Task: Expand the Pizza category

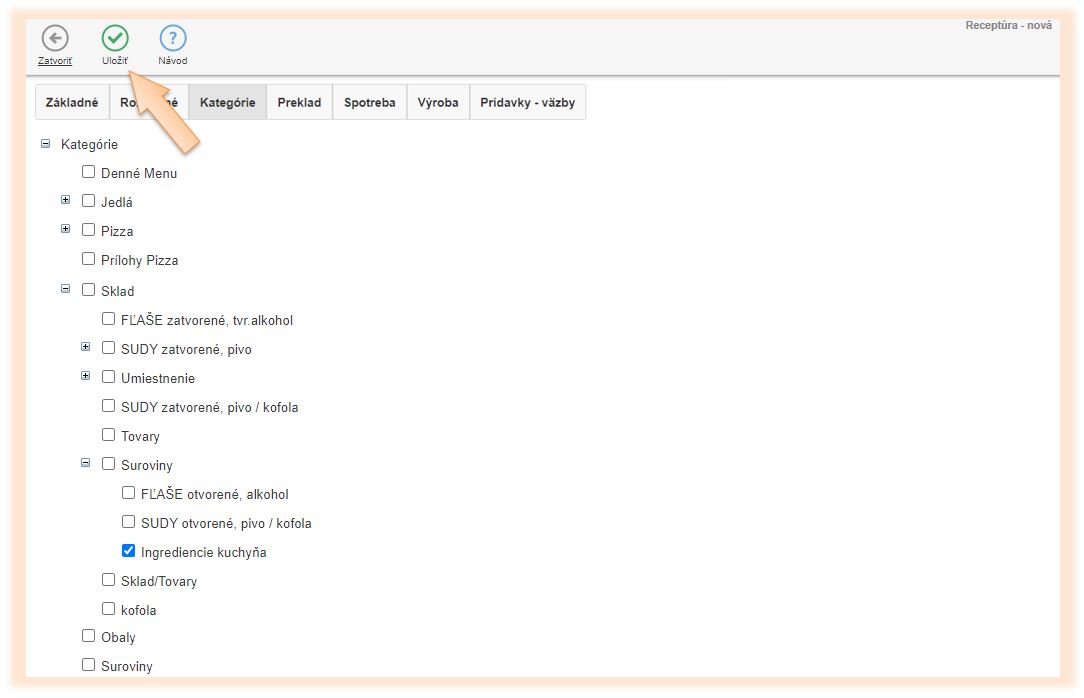Action: [x=66, y=229]
